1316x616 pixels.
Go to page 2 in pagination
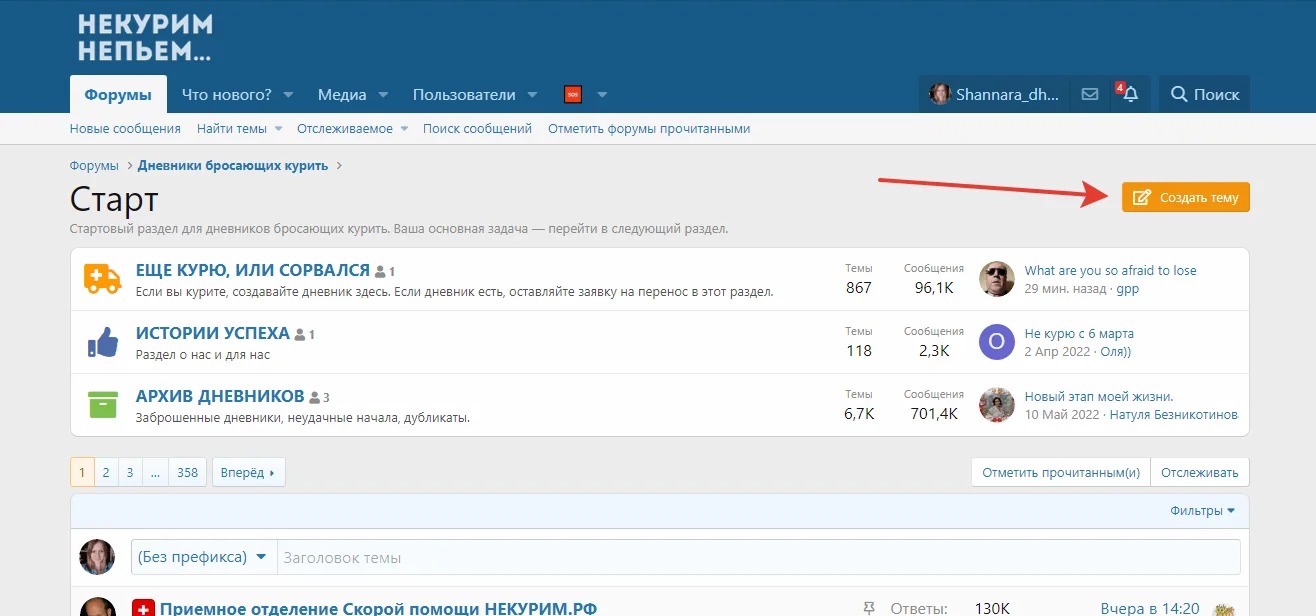pos(106,473)
